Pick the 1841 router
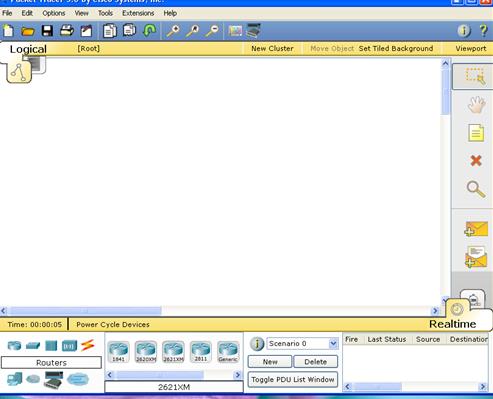The width and height of the screenshot is (493, 399). coord(119,352)
